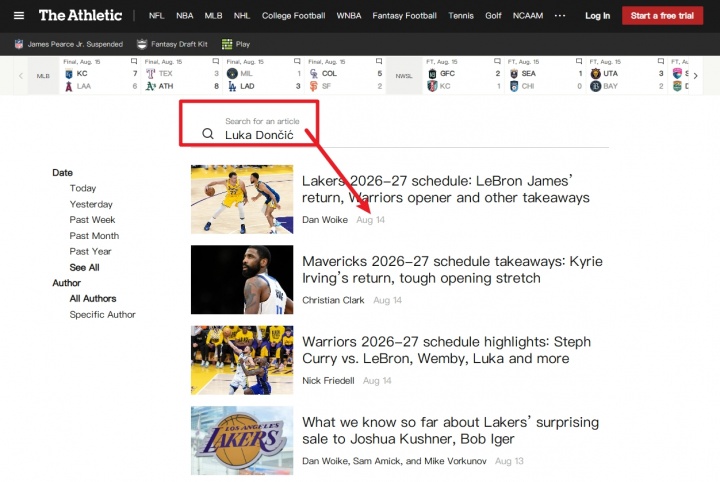Open comments icon on SEA vs CHI game
This screenshot has height=482, width=720.
pos(579,61)
